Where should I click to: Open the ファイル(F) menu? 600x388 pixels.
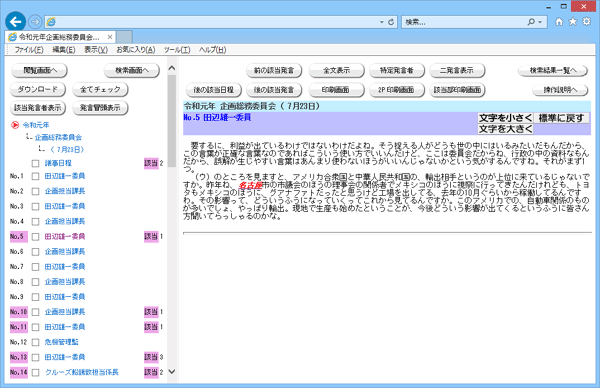(x=29, y=50)
